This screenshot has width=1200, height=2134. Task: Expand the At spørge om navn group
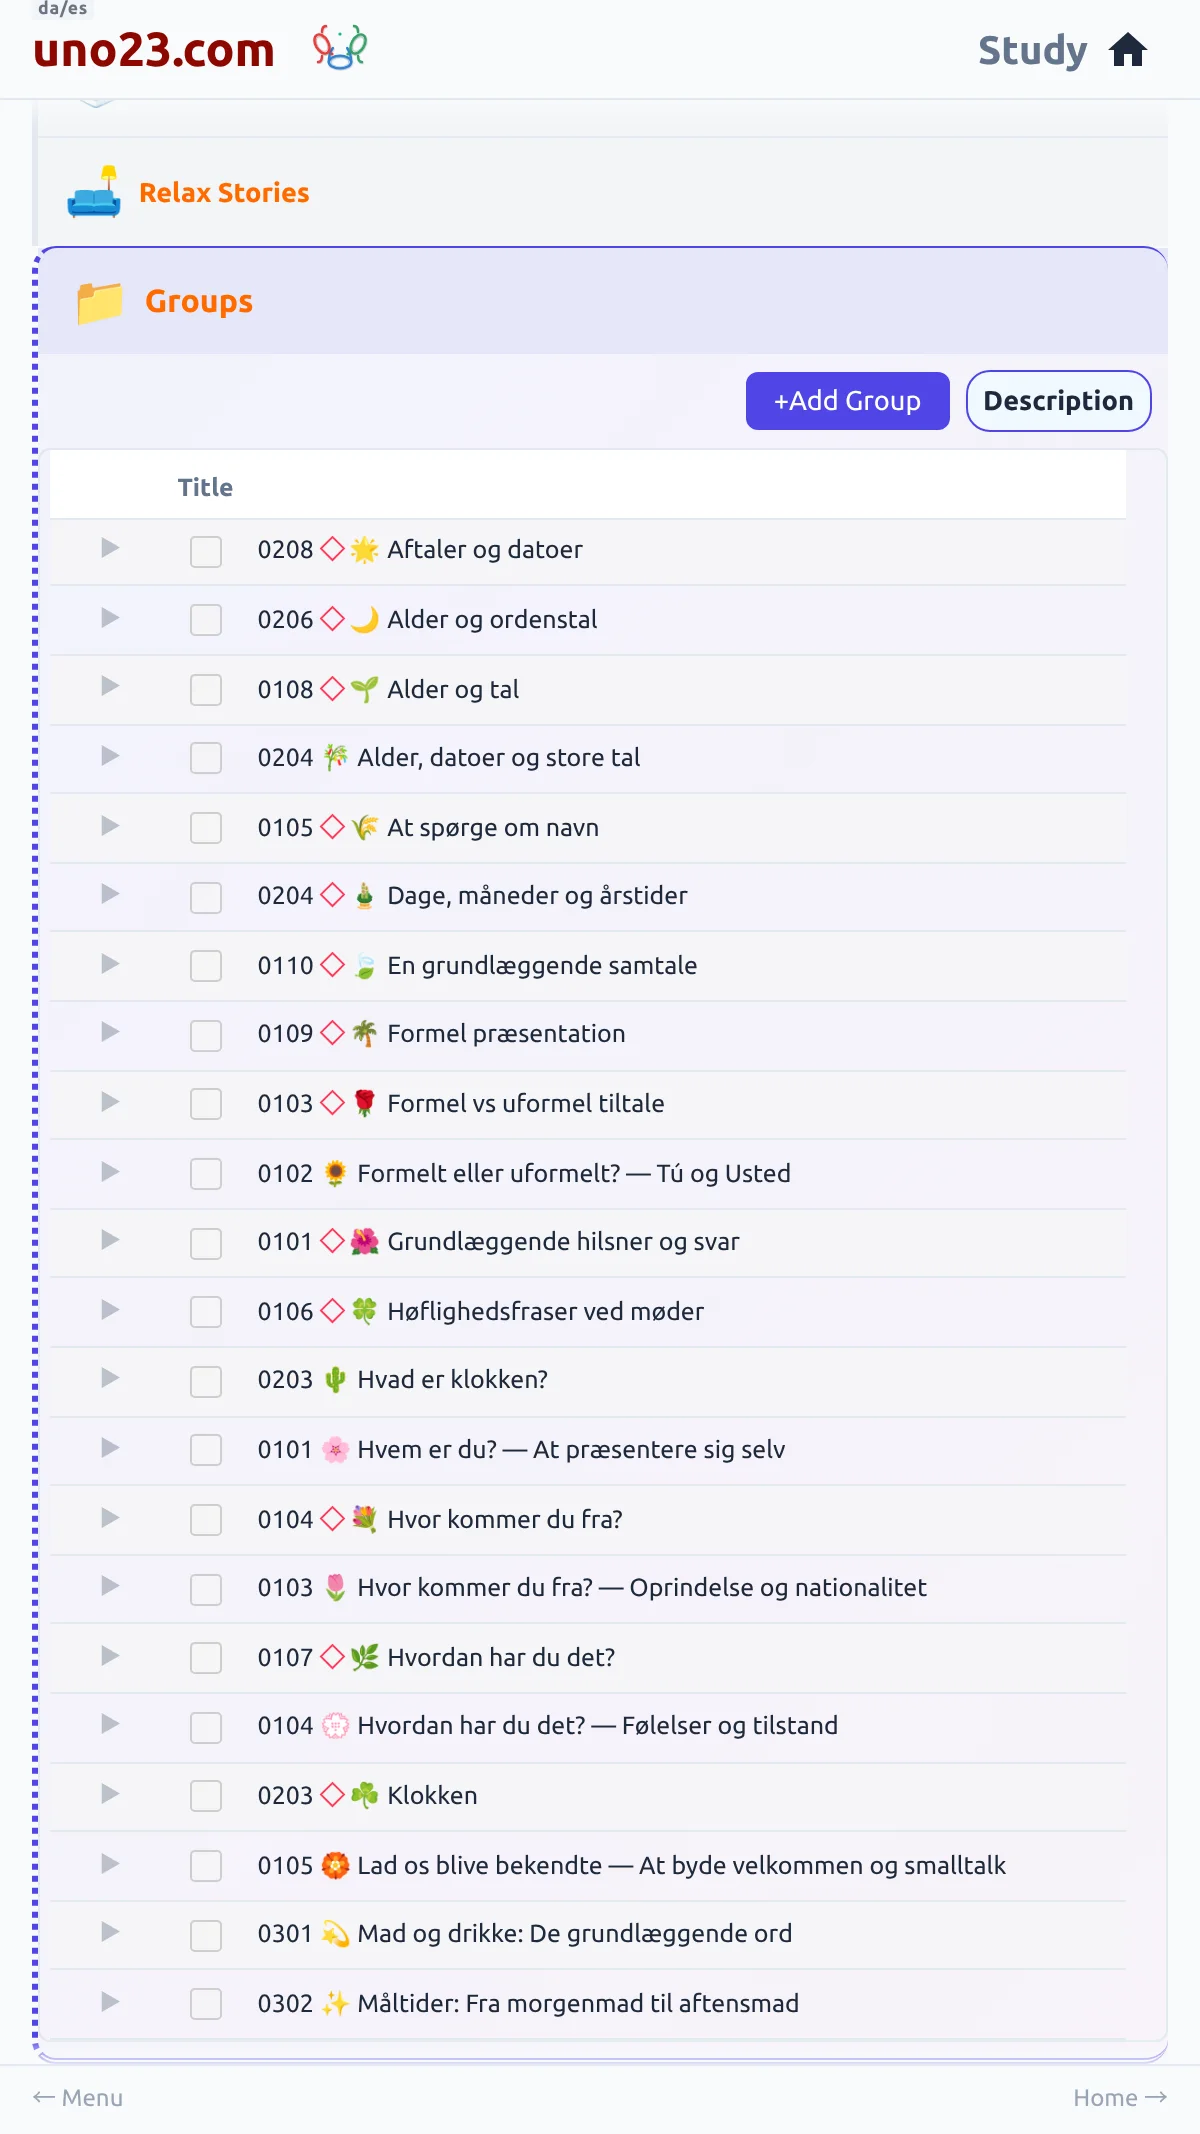tap(110, 826)
